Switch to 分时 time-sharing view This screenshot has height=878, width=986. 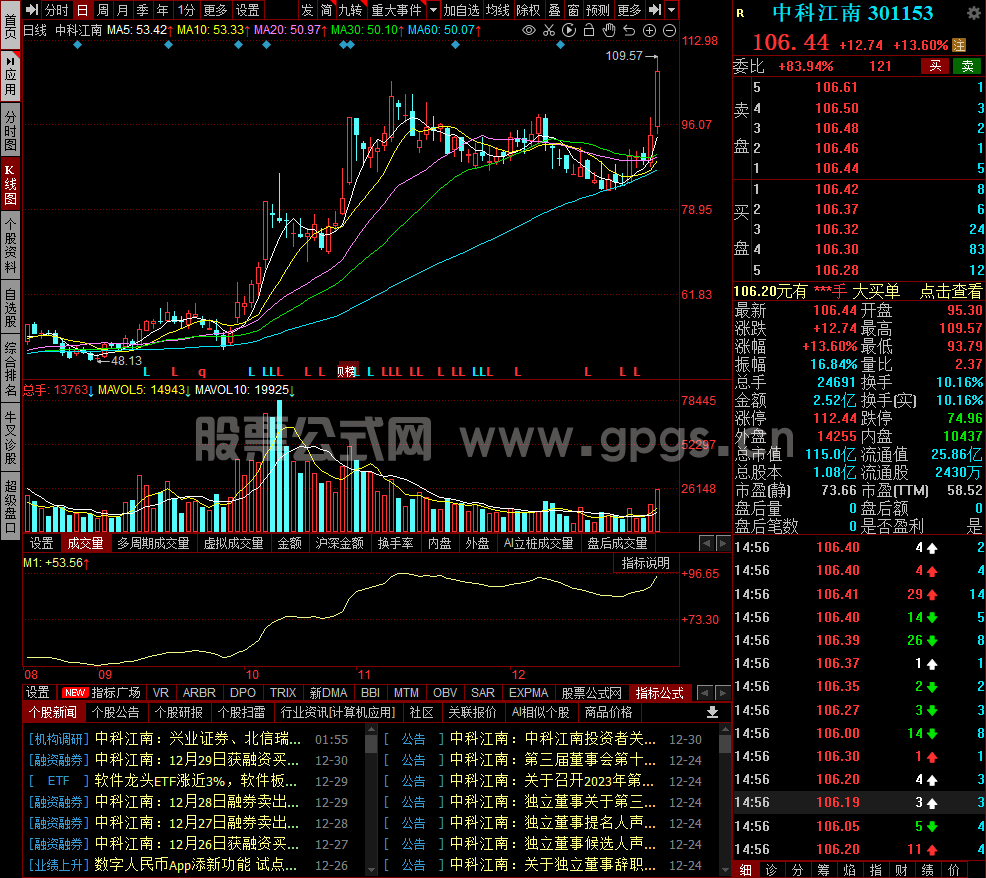[57, 10]
